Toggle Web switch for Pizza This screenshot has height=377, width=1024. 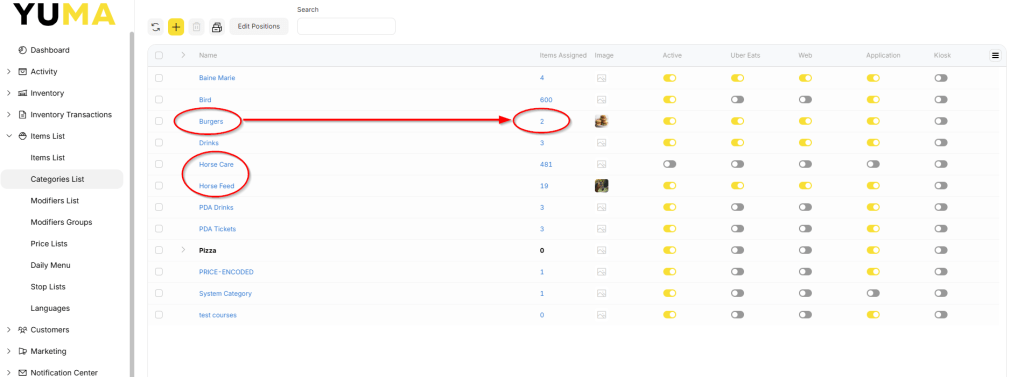pos(805,250)
